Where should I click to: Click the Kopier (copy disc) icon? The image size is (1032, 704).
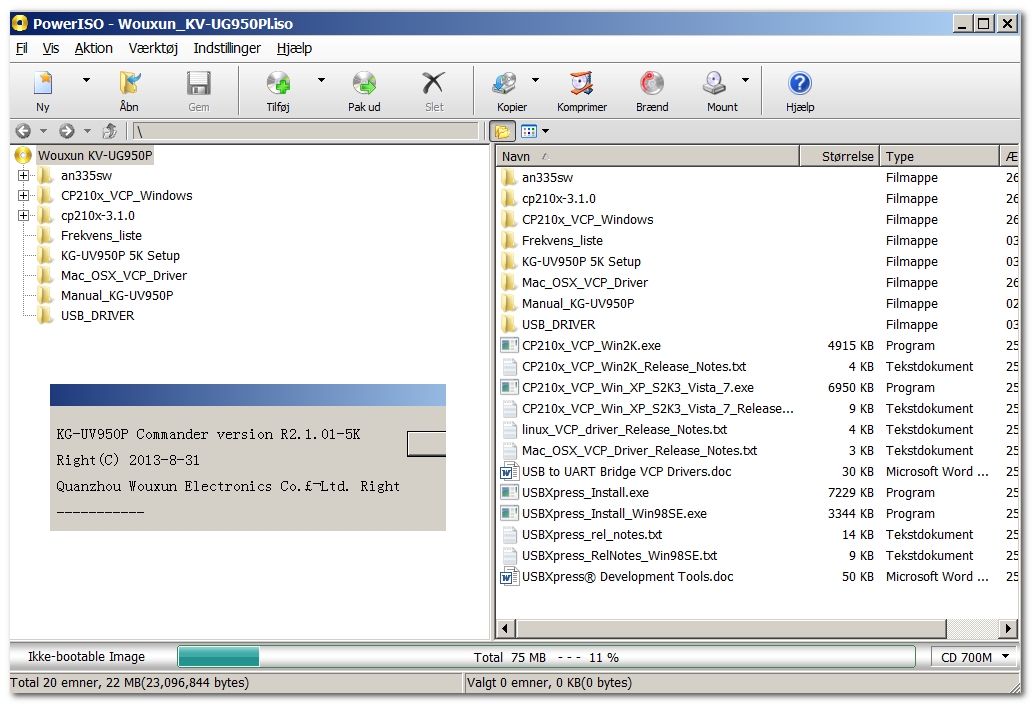(x=505, y=84)
